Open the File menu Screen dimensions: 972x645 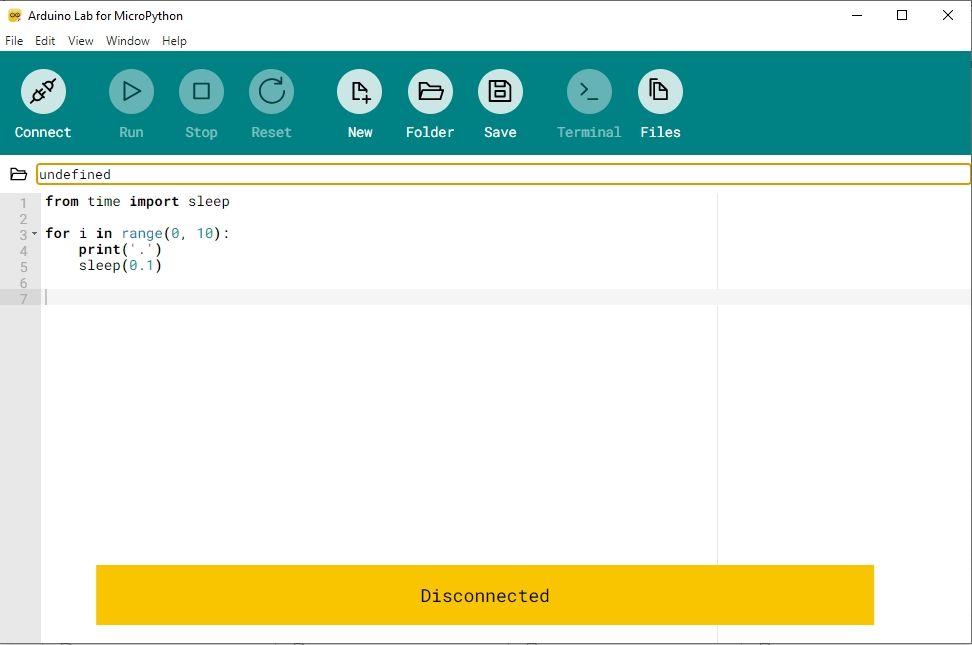click(x=14, y=41)
